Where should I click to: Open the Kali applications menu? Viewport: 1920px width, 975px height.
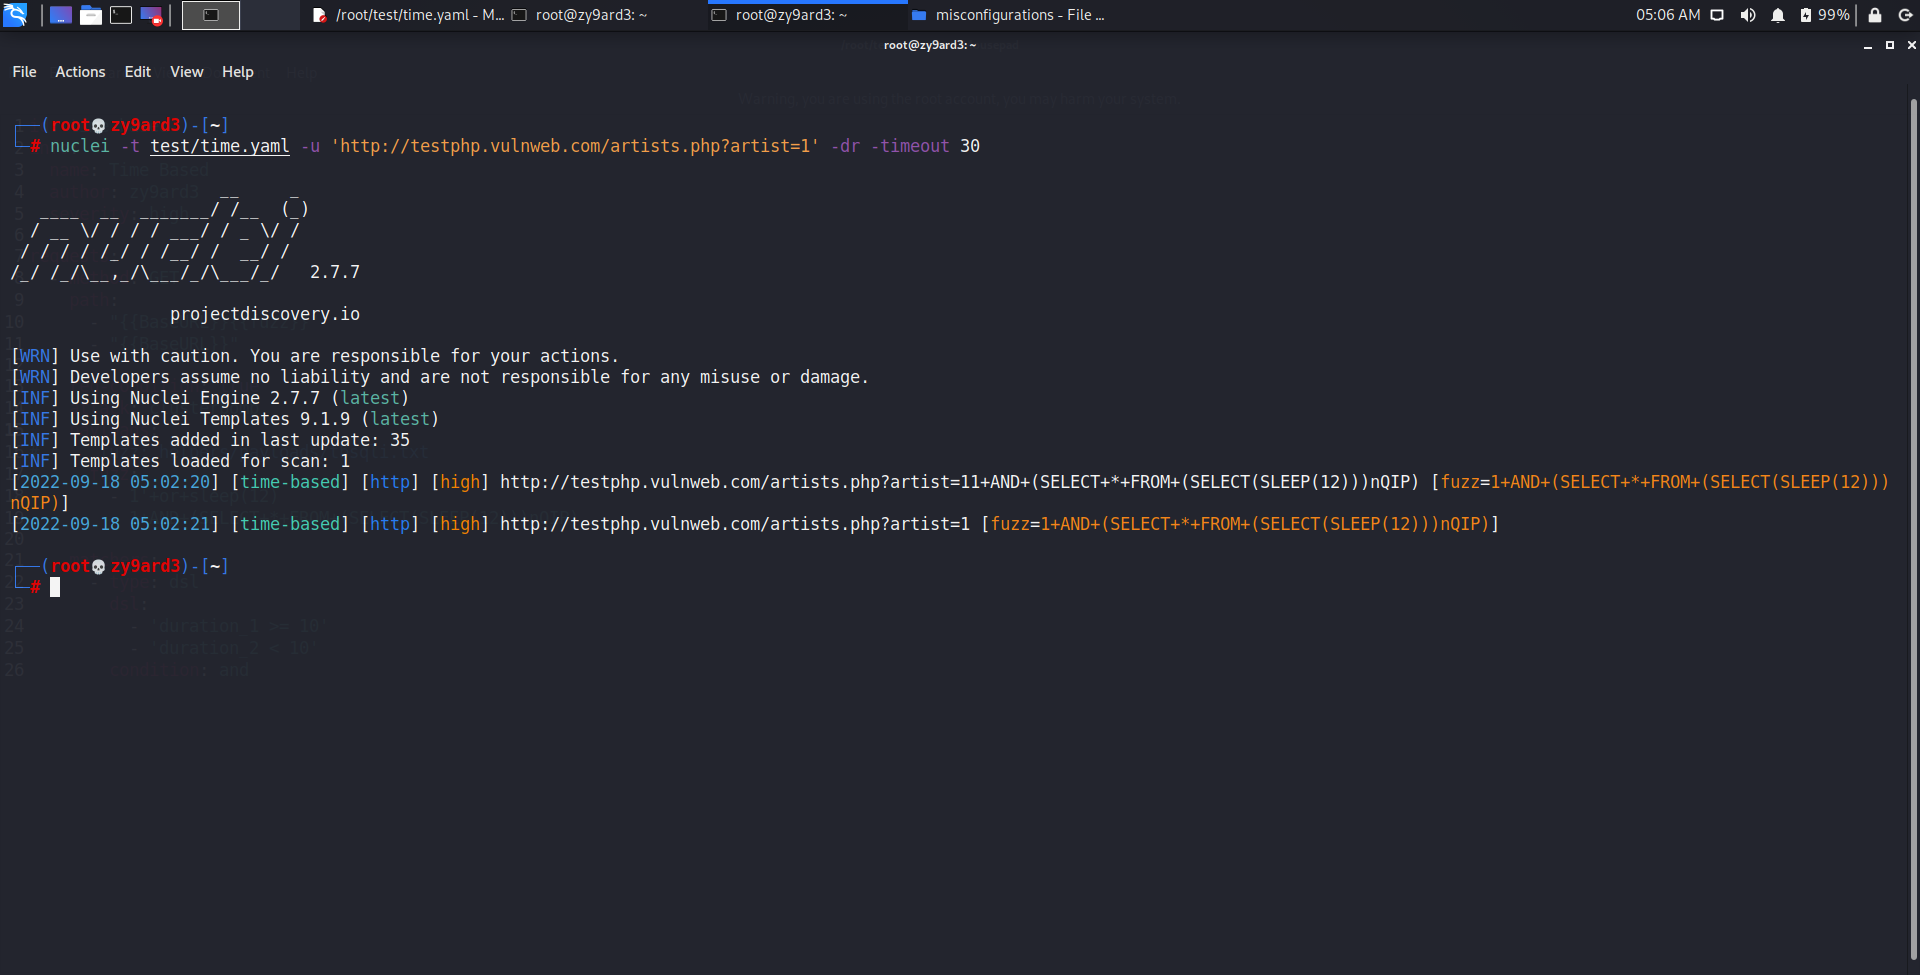coord(15,14)
